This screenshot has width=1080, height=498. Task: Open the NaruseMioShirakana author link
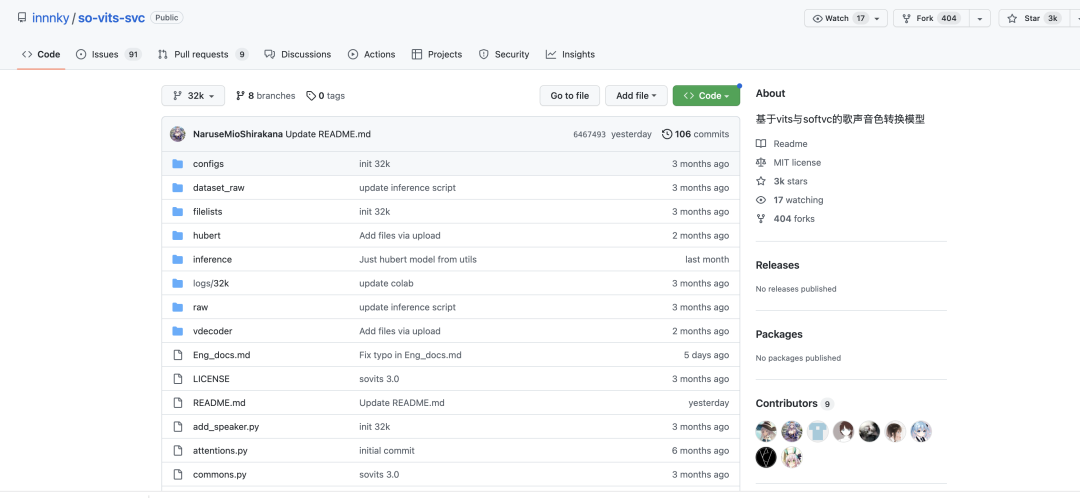point(238,134)
